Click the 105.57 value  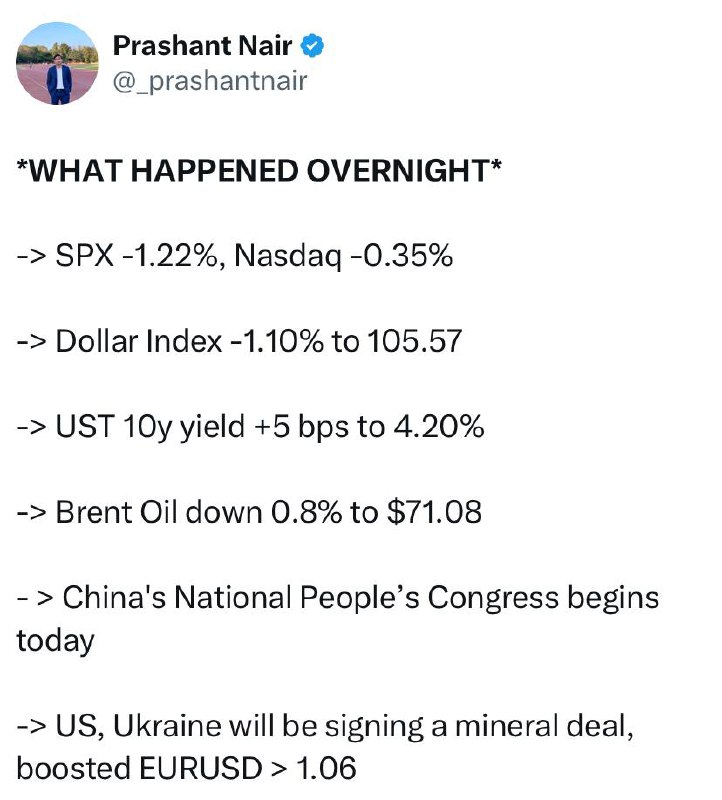[x=414, y=341]
